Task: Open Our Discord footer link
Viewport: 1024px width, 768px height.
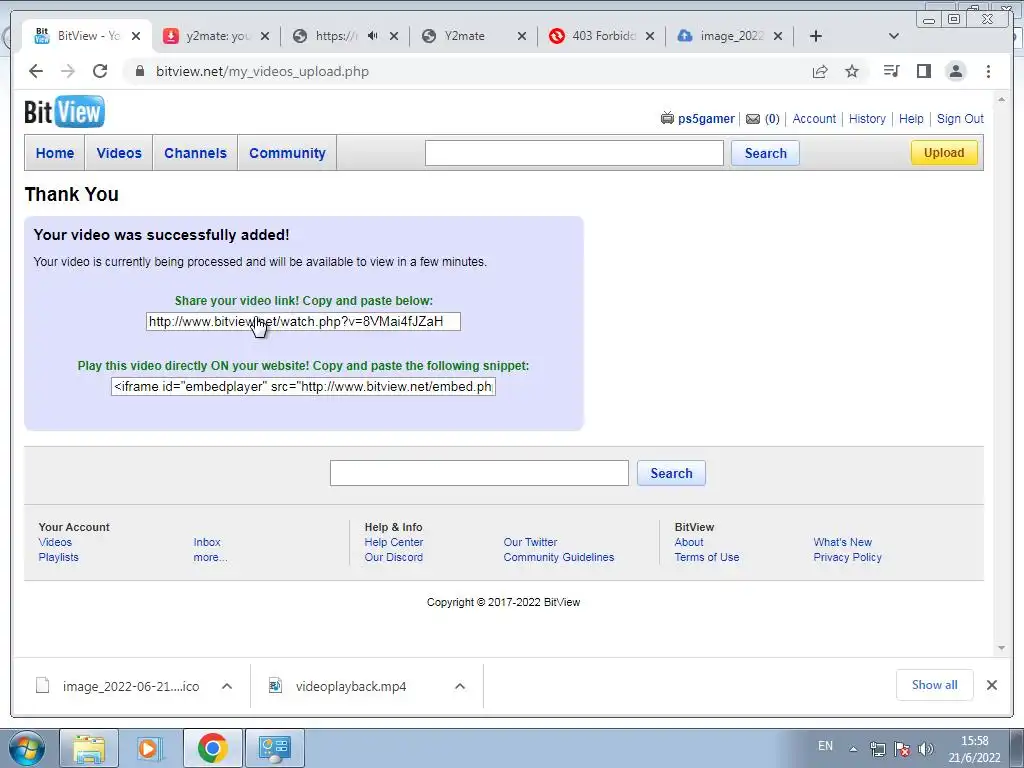Action: [x=394, y=557]
